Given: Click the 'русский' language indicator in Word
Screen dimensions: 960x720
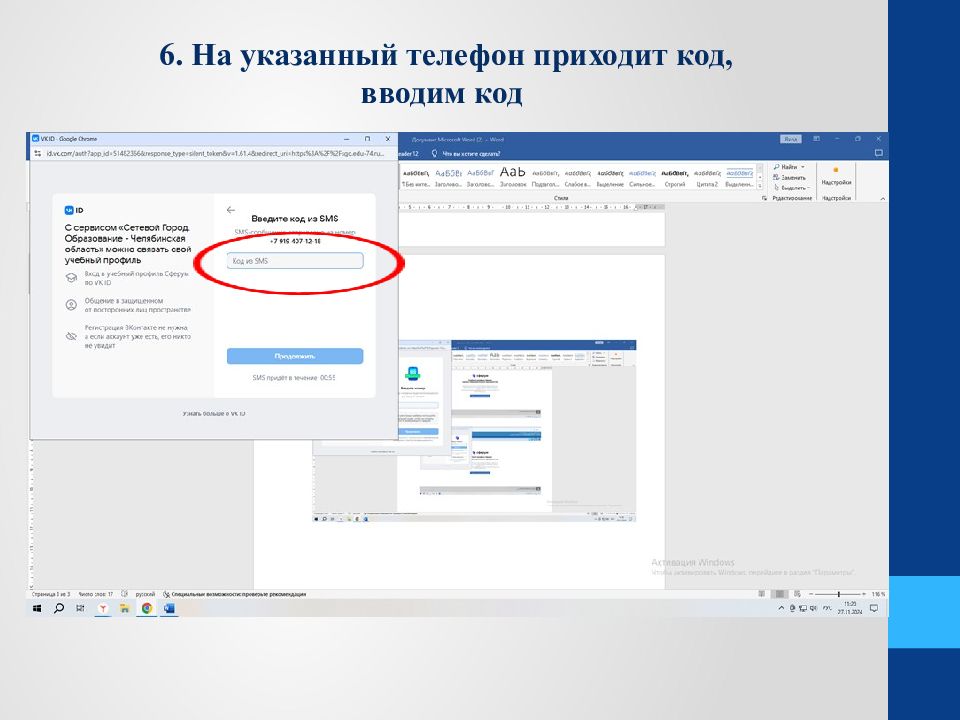Looking at the screenshot, I should coord(145,594).
